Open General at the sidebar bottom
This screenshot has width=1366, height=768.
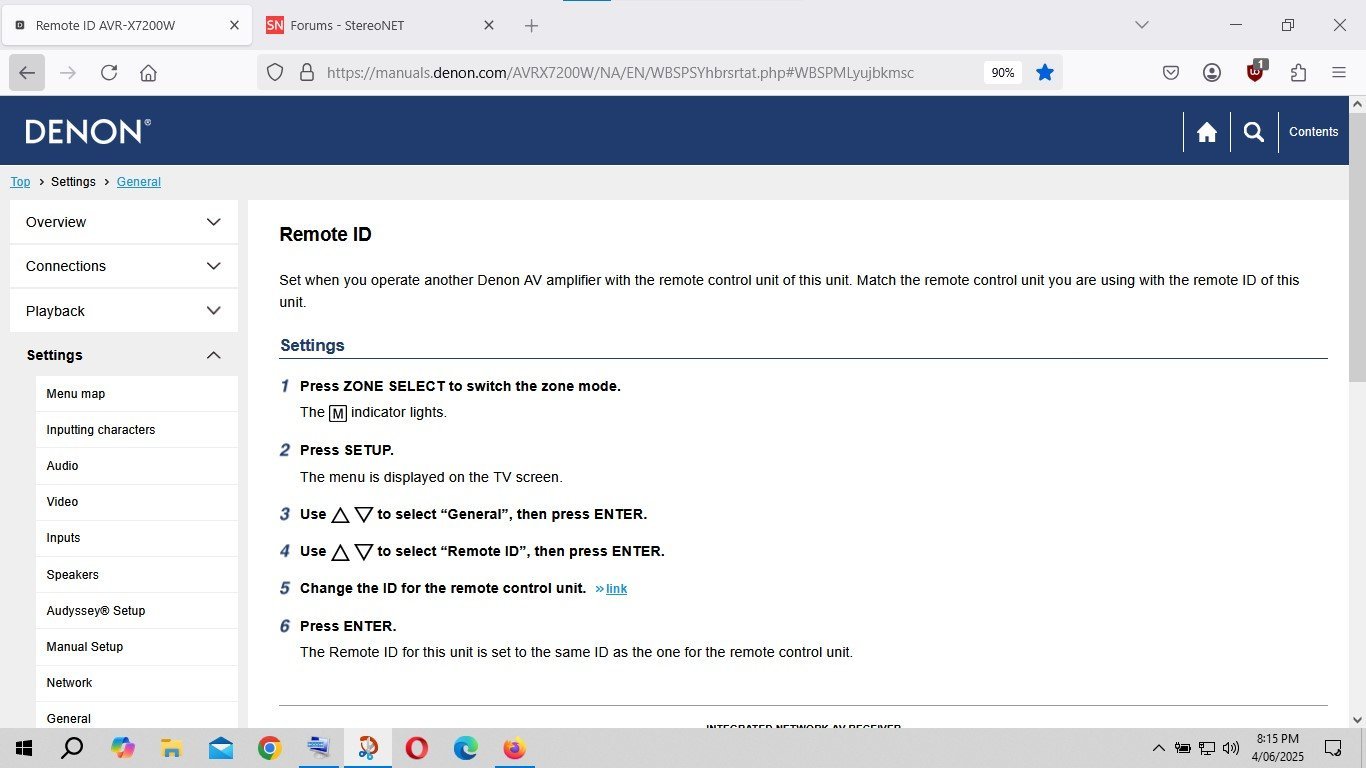[x=137, y=716]
